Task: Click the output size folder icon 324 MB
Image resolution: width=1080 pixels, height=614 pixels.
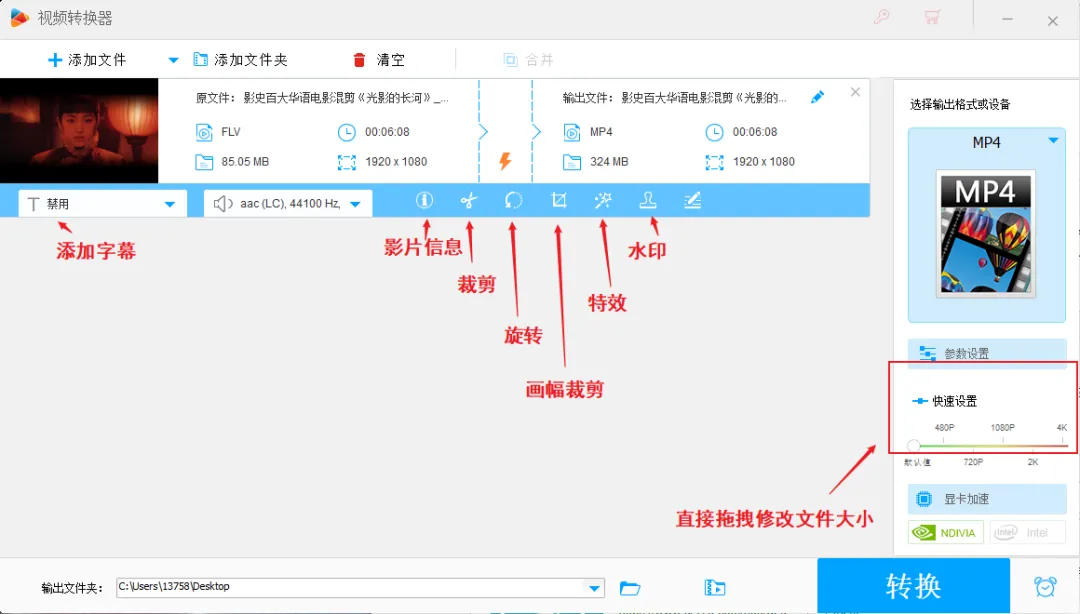Action: tap(572, 162)
